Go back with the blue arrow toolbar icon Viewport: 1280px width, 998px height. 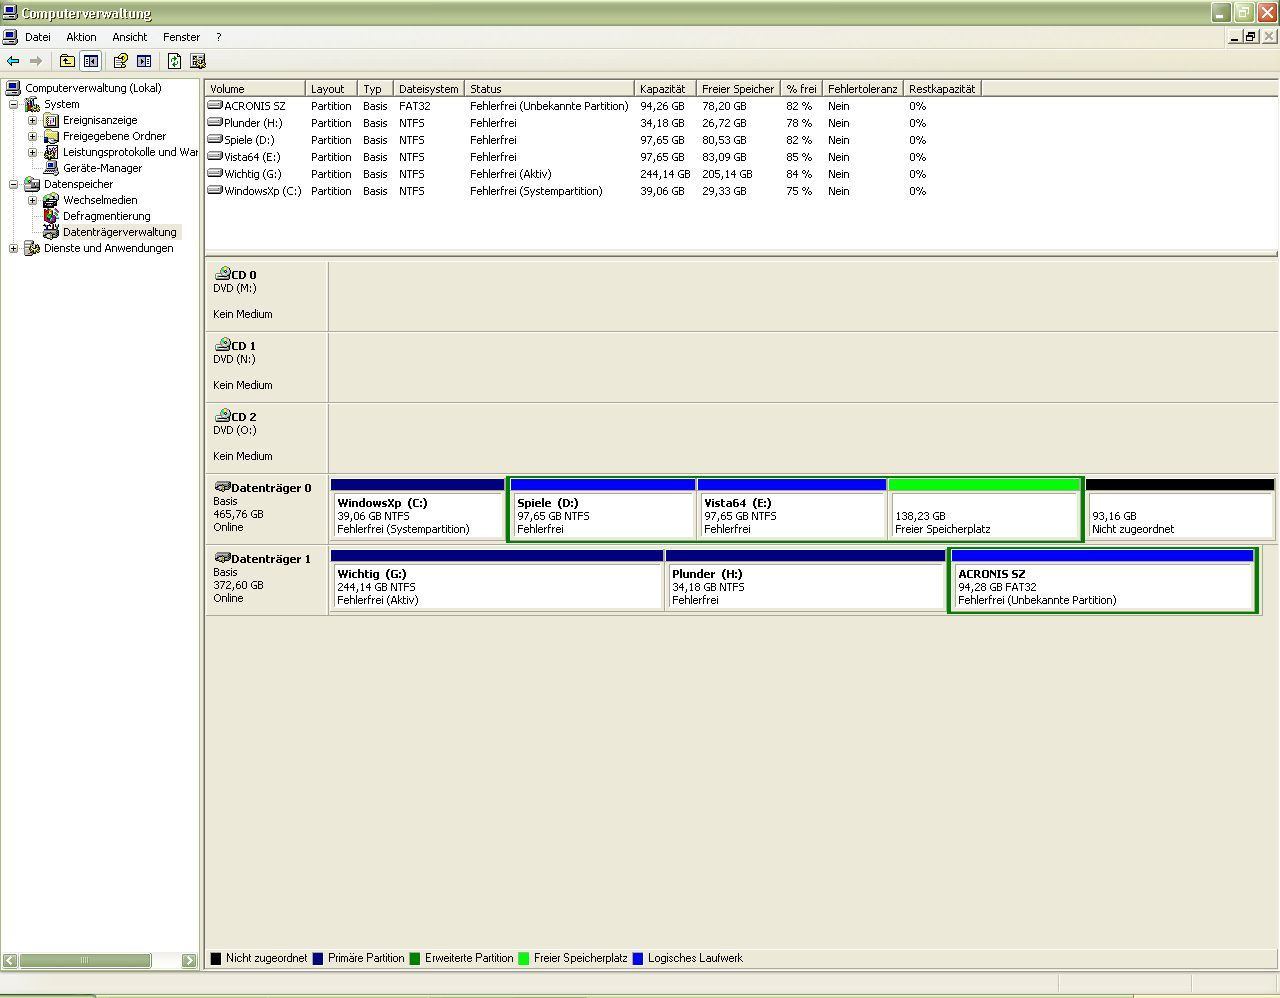[x=13, y=61]
